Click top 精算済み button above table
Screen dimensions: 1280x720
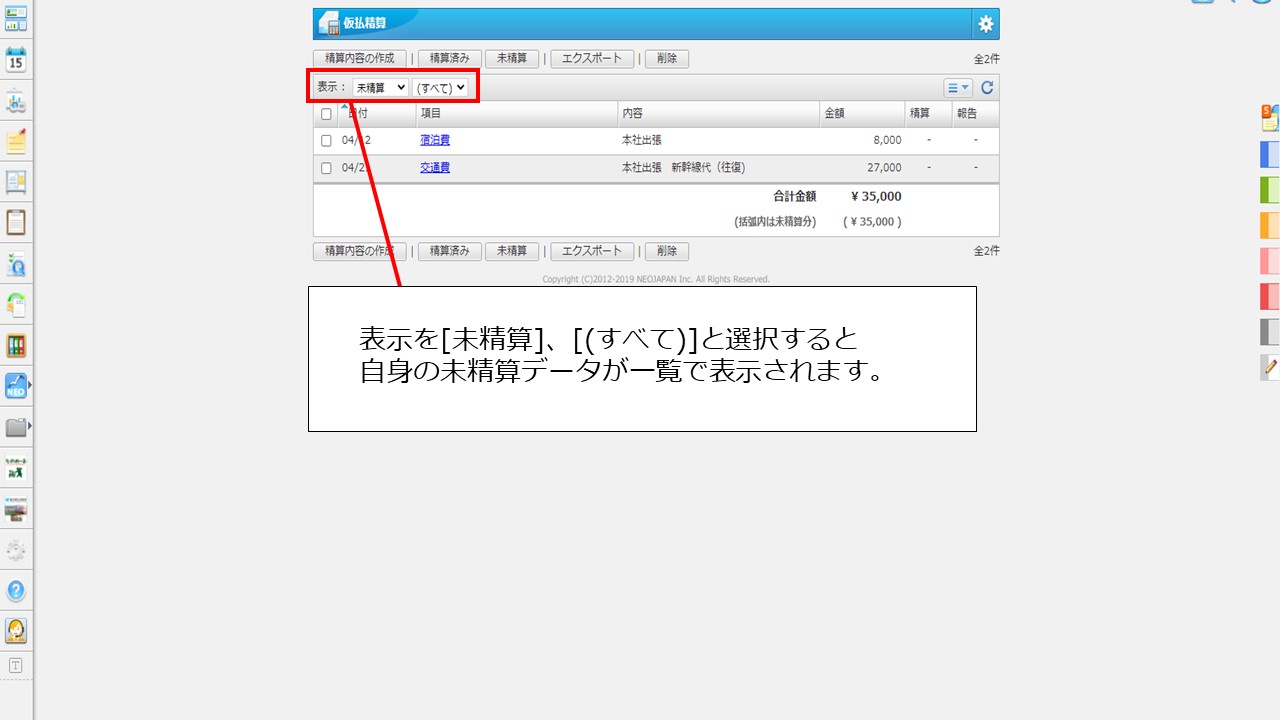pos(450,59)
